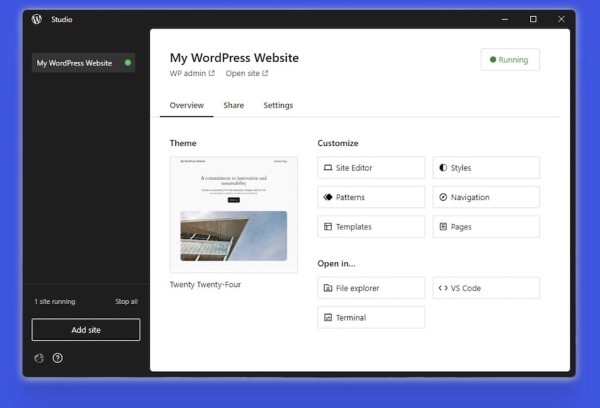The height and width of the screenshot is (408, 600).
Task: Open Templates in site editor
Action: [371, 227]
